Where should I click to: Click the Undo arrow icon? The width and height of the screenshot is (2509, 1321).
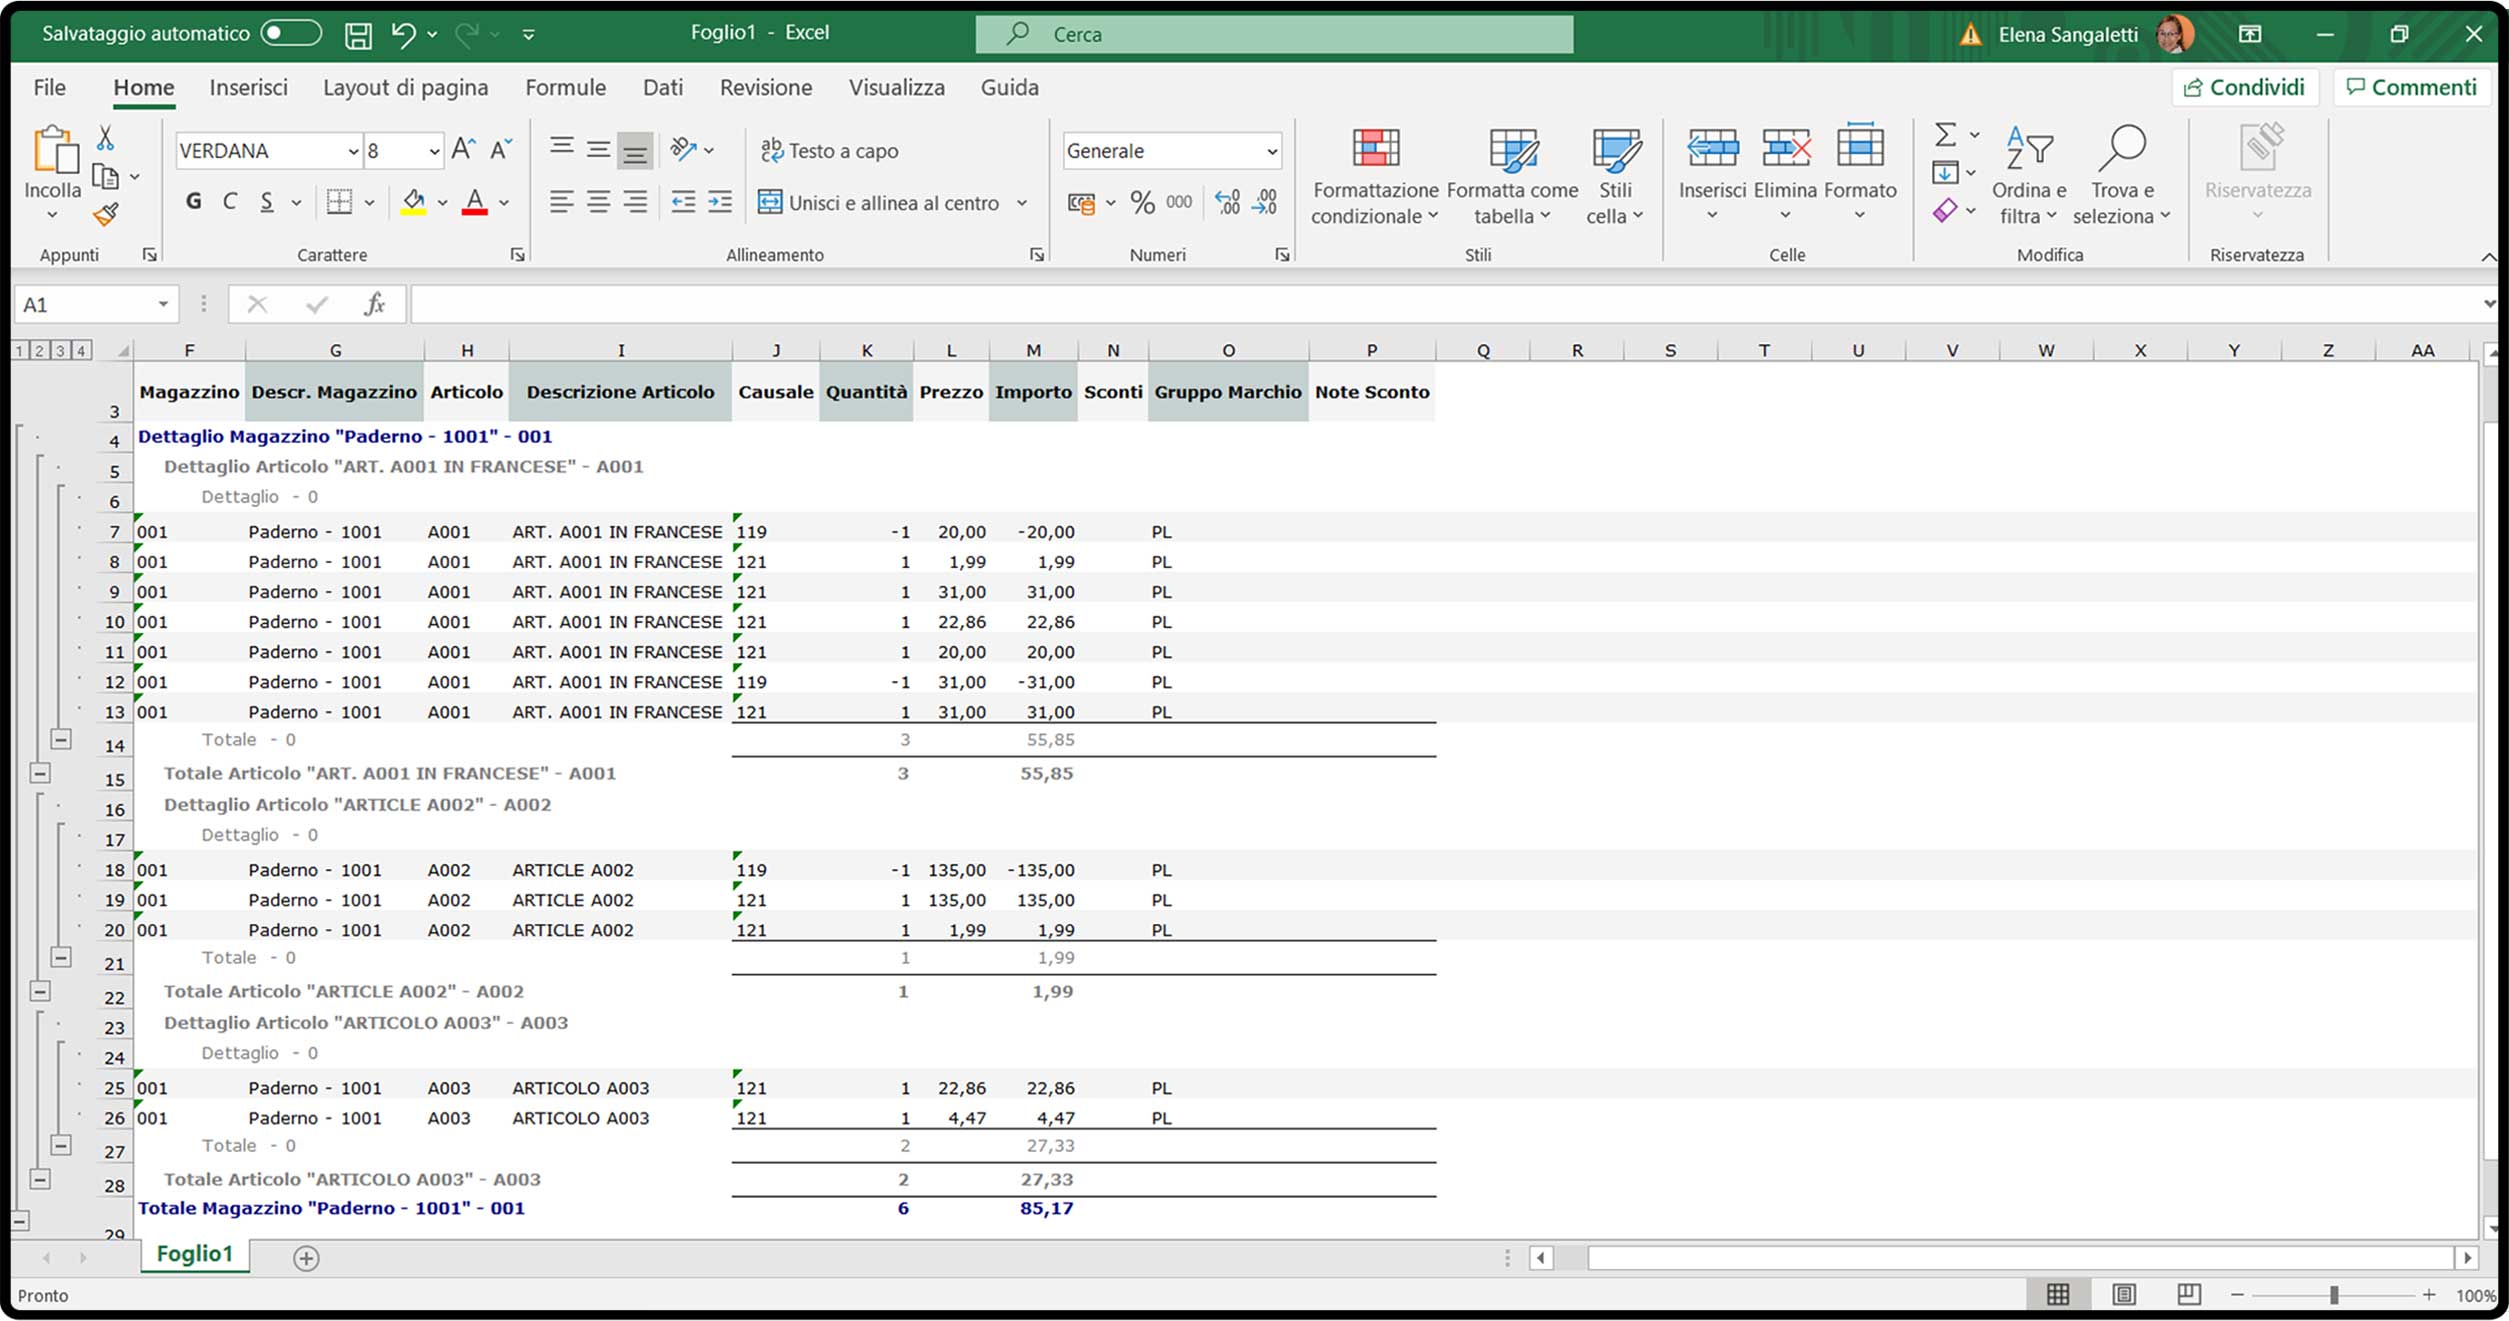(403, 35)
